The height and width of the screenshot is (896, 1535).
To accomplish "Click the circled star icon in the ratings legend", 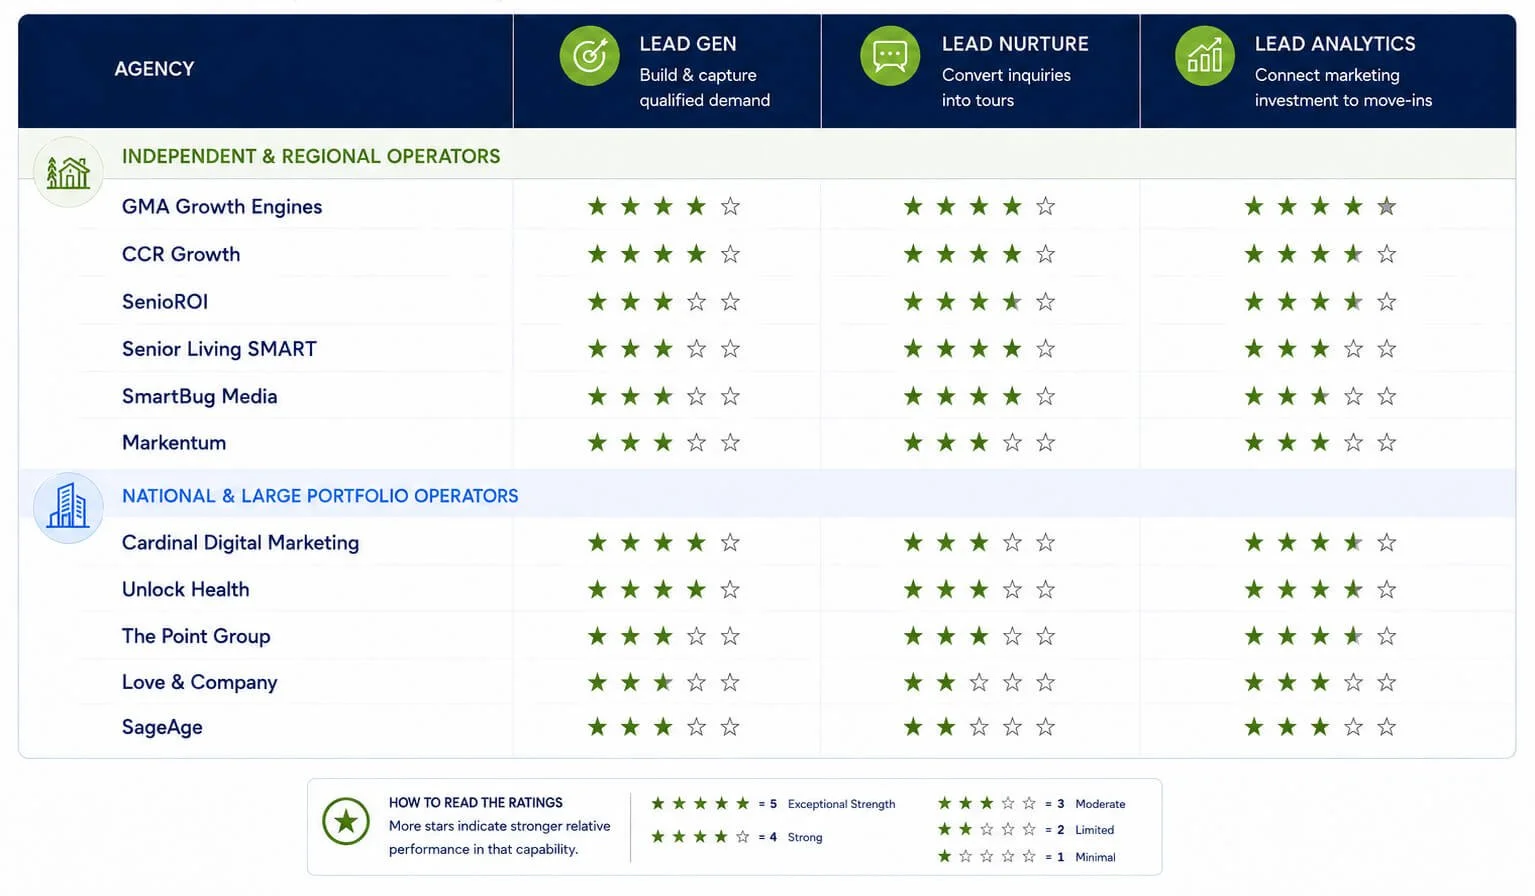I will coord(346,821).
